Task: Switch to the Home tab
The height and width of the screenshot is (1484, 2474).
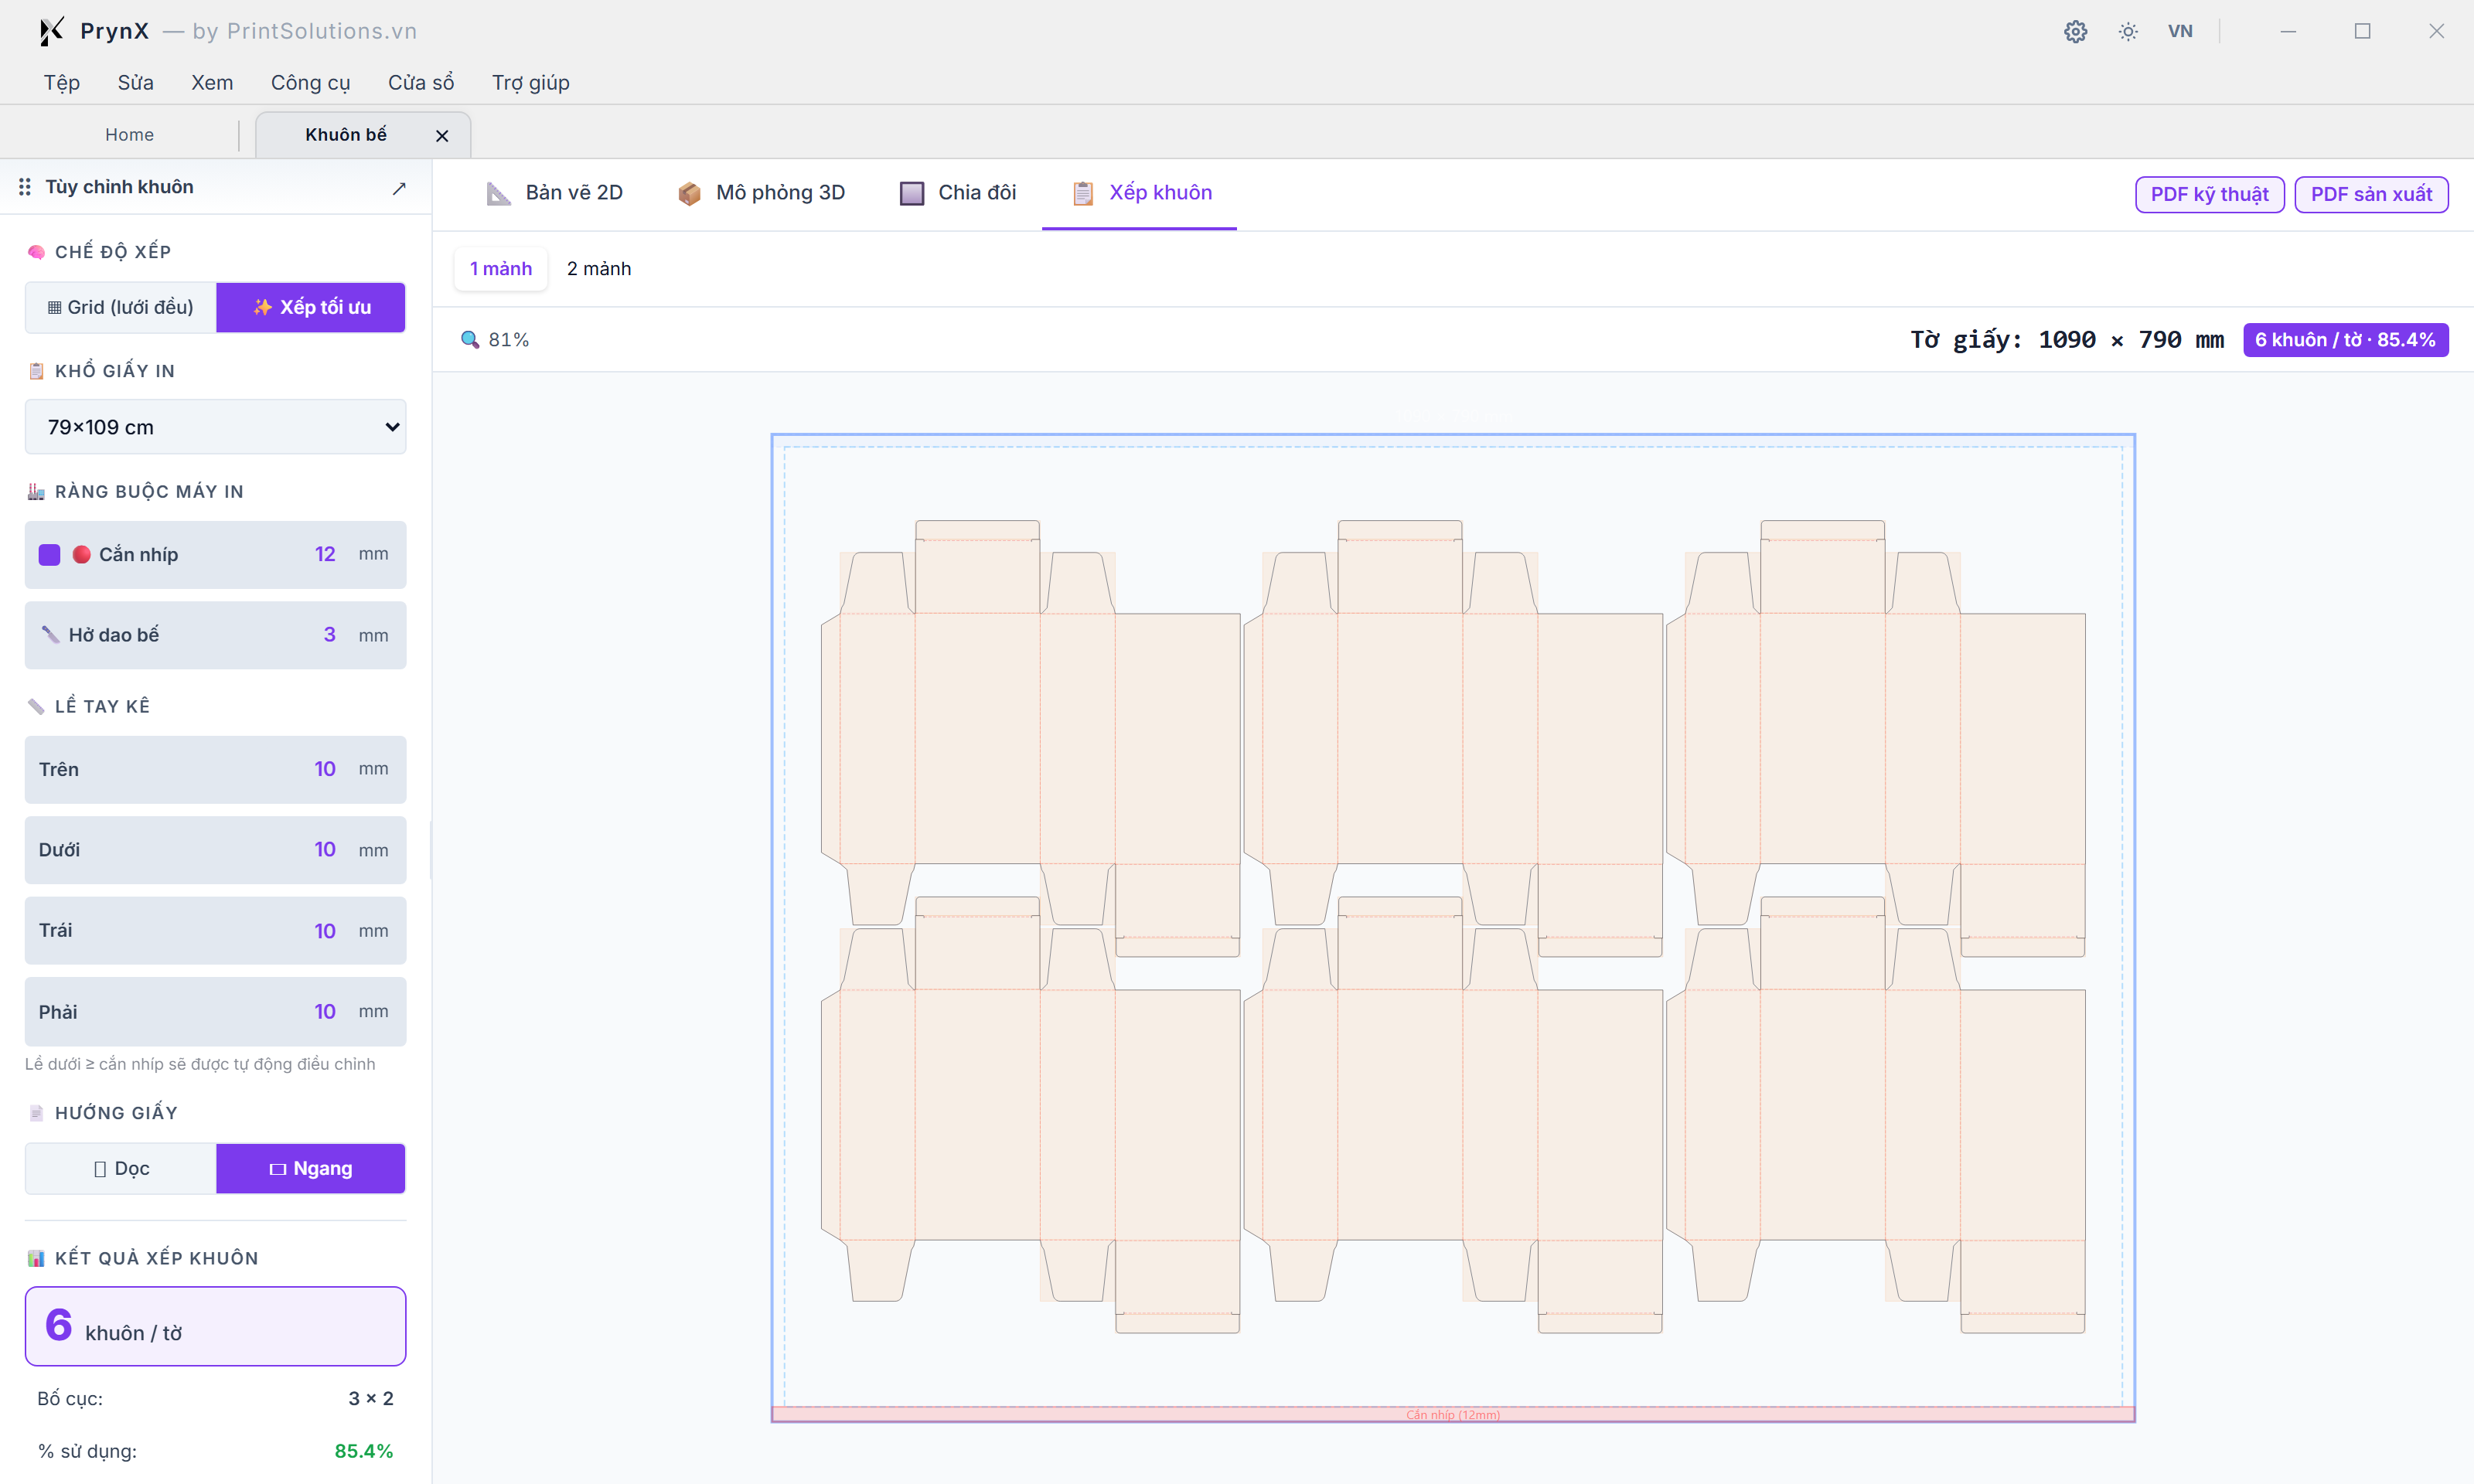Action: pos(129,135)
